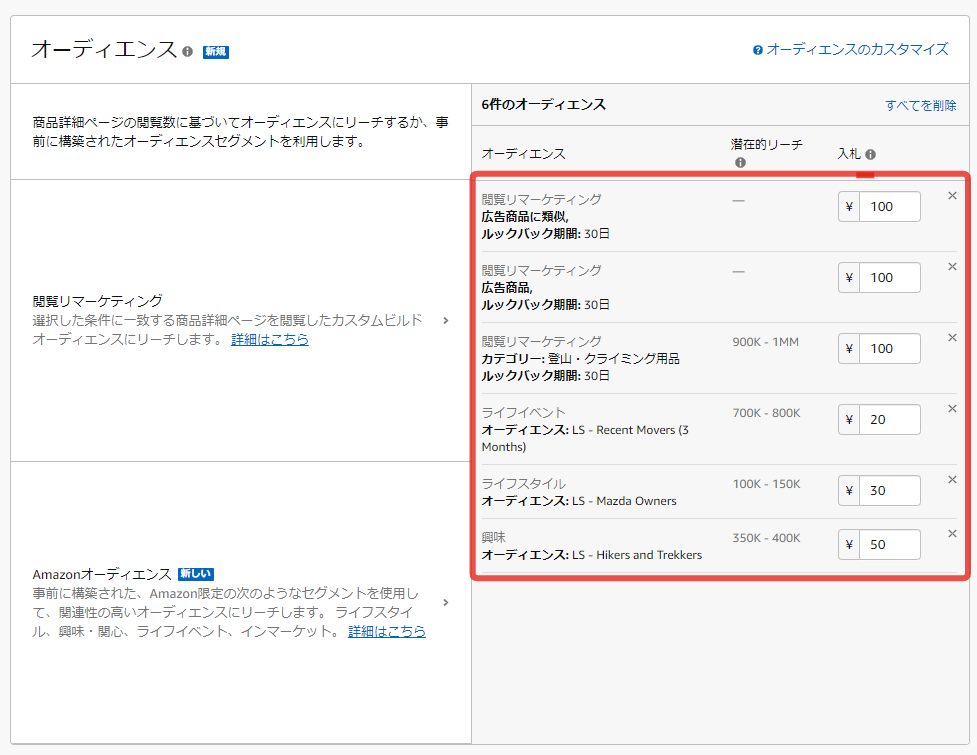Click すべてを削除 to remove all audiences

click(920, 105)
